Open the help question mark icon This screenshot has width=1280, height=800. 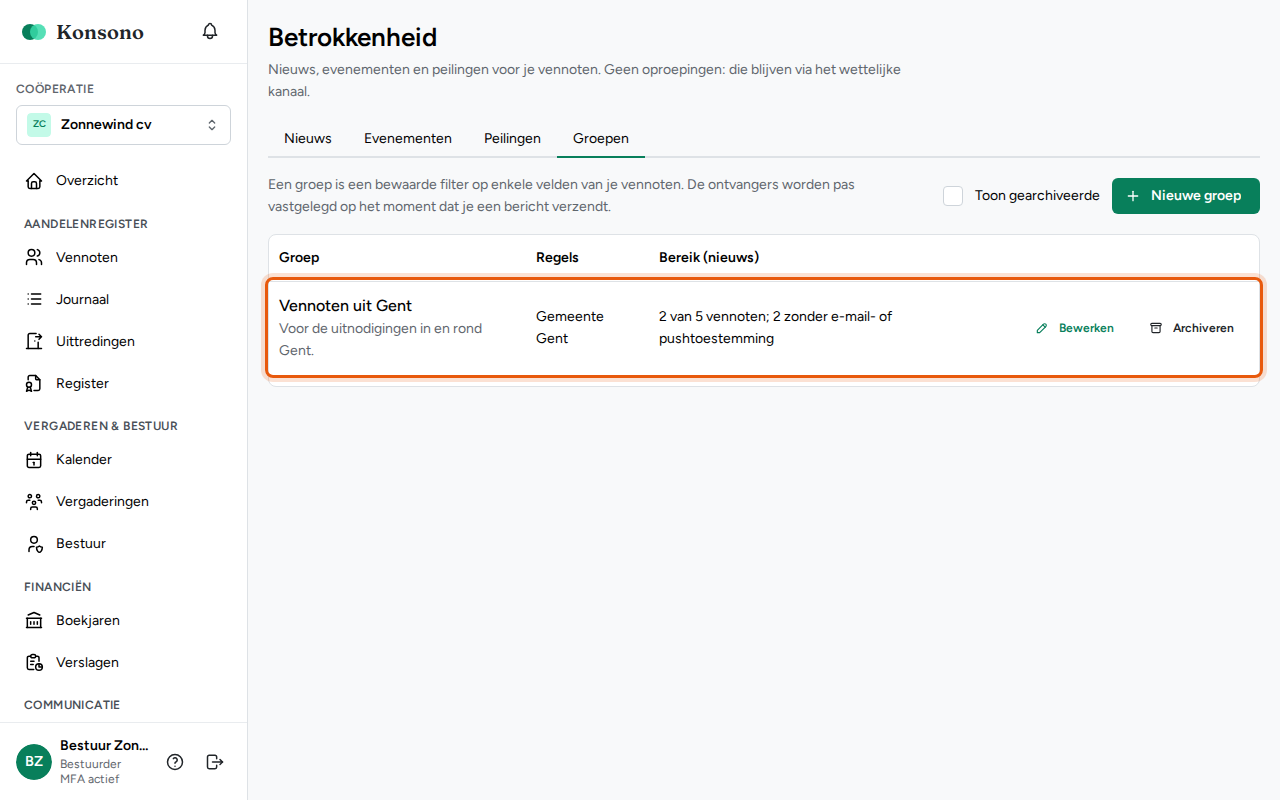175,762
